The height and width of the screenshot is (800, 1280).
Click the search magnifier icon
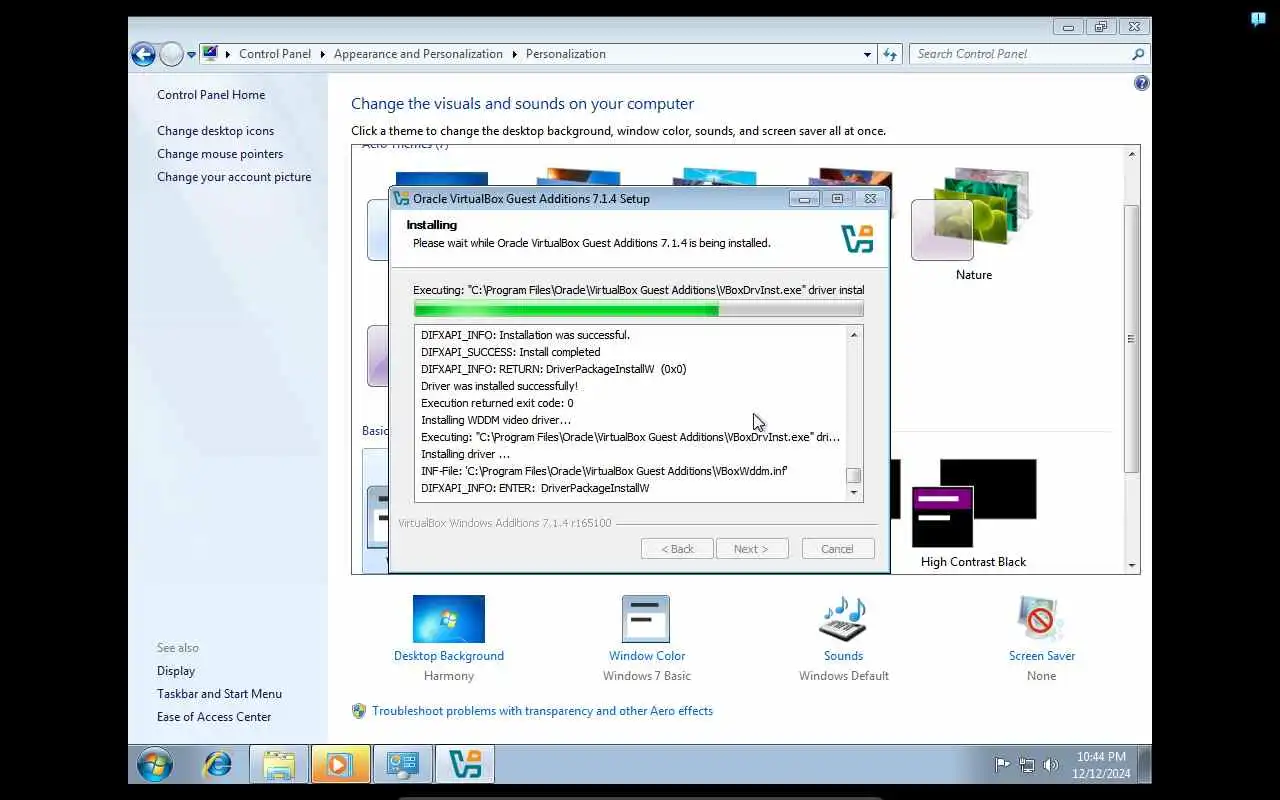[x=1138, y=54]
